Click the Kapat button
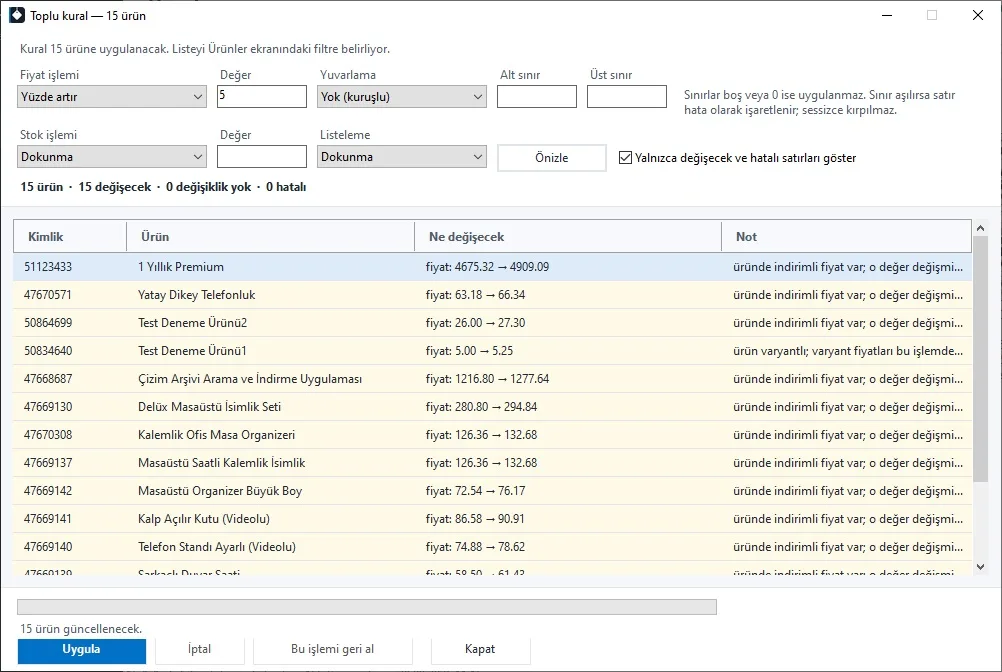 point(480,650)
